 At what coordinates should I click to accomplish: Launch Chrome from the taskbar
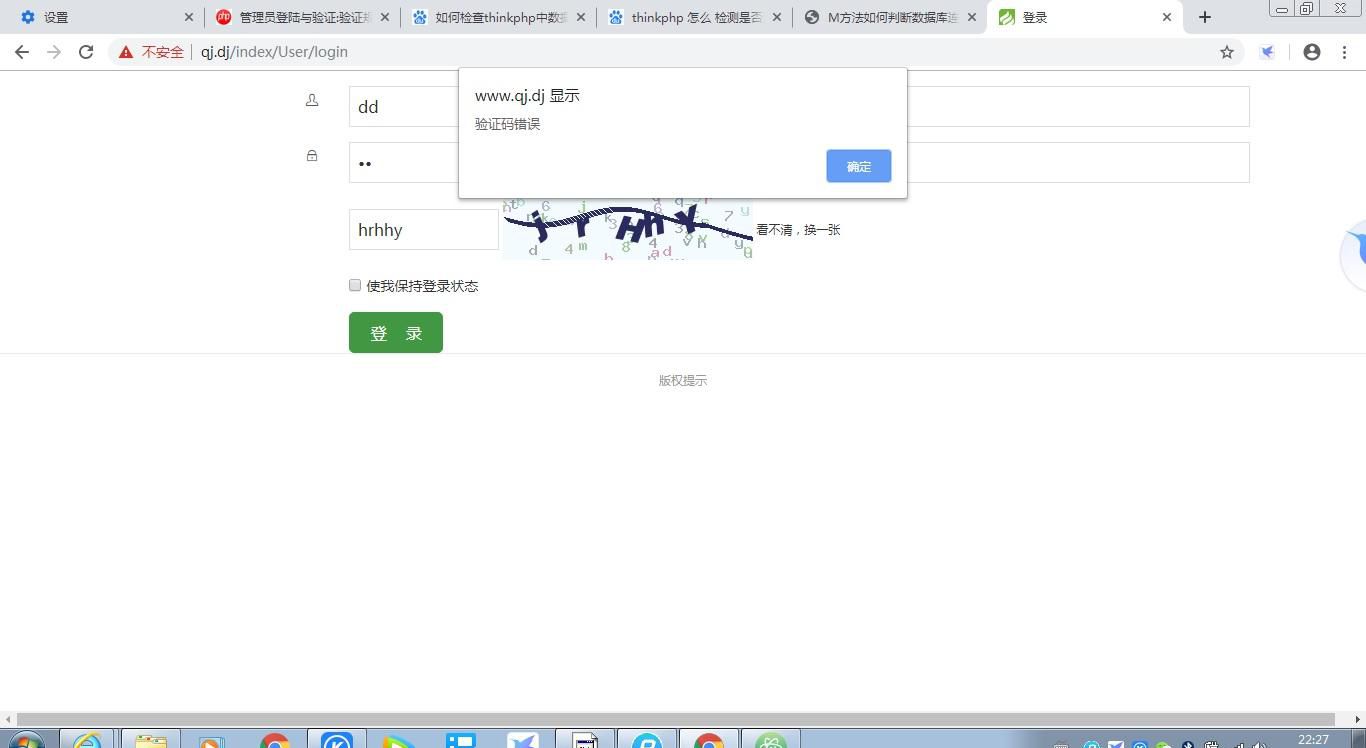pyautogui.click(x=275, y=743)
